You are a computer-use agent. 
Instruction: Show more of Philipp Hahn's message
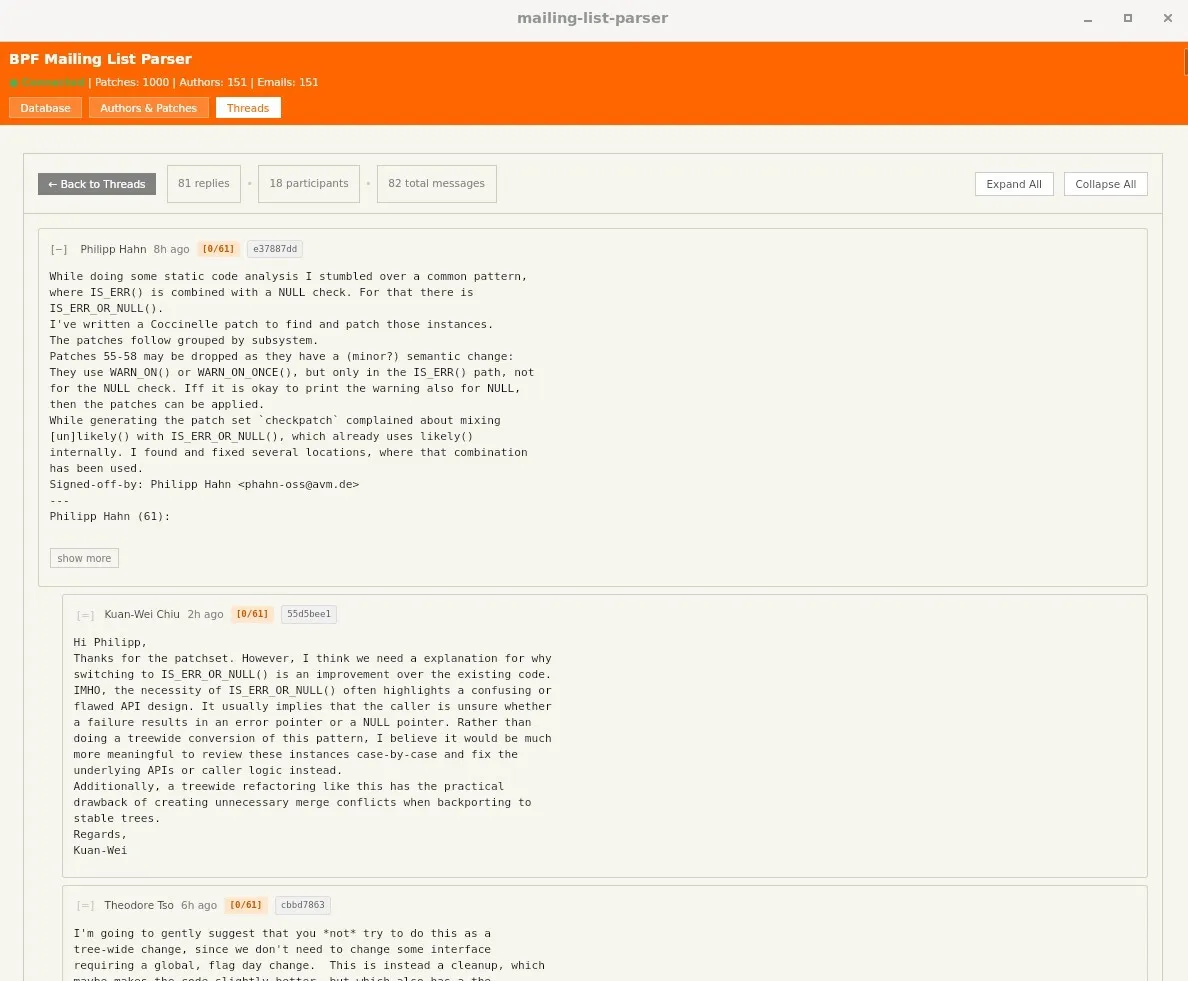84,558
